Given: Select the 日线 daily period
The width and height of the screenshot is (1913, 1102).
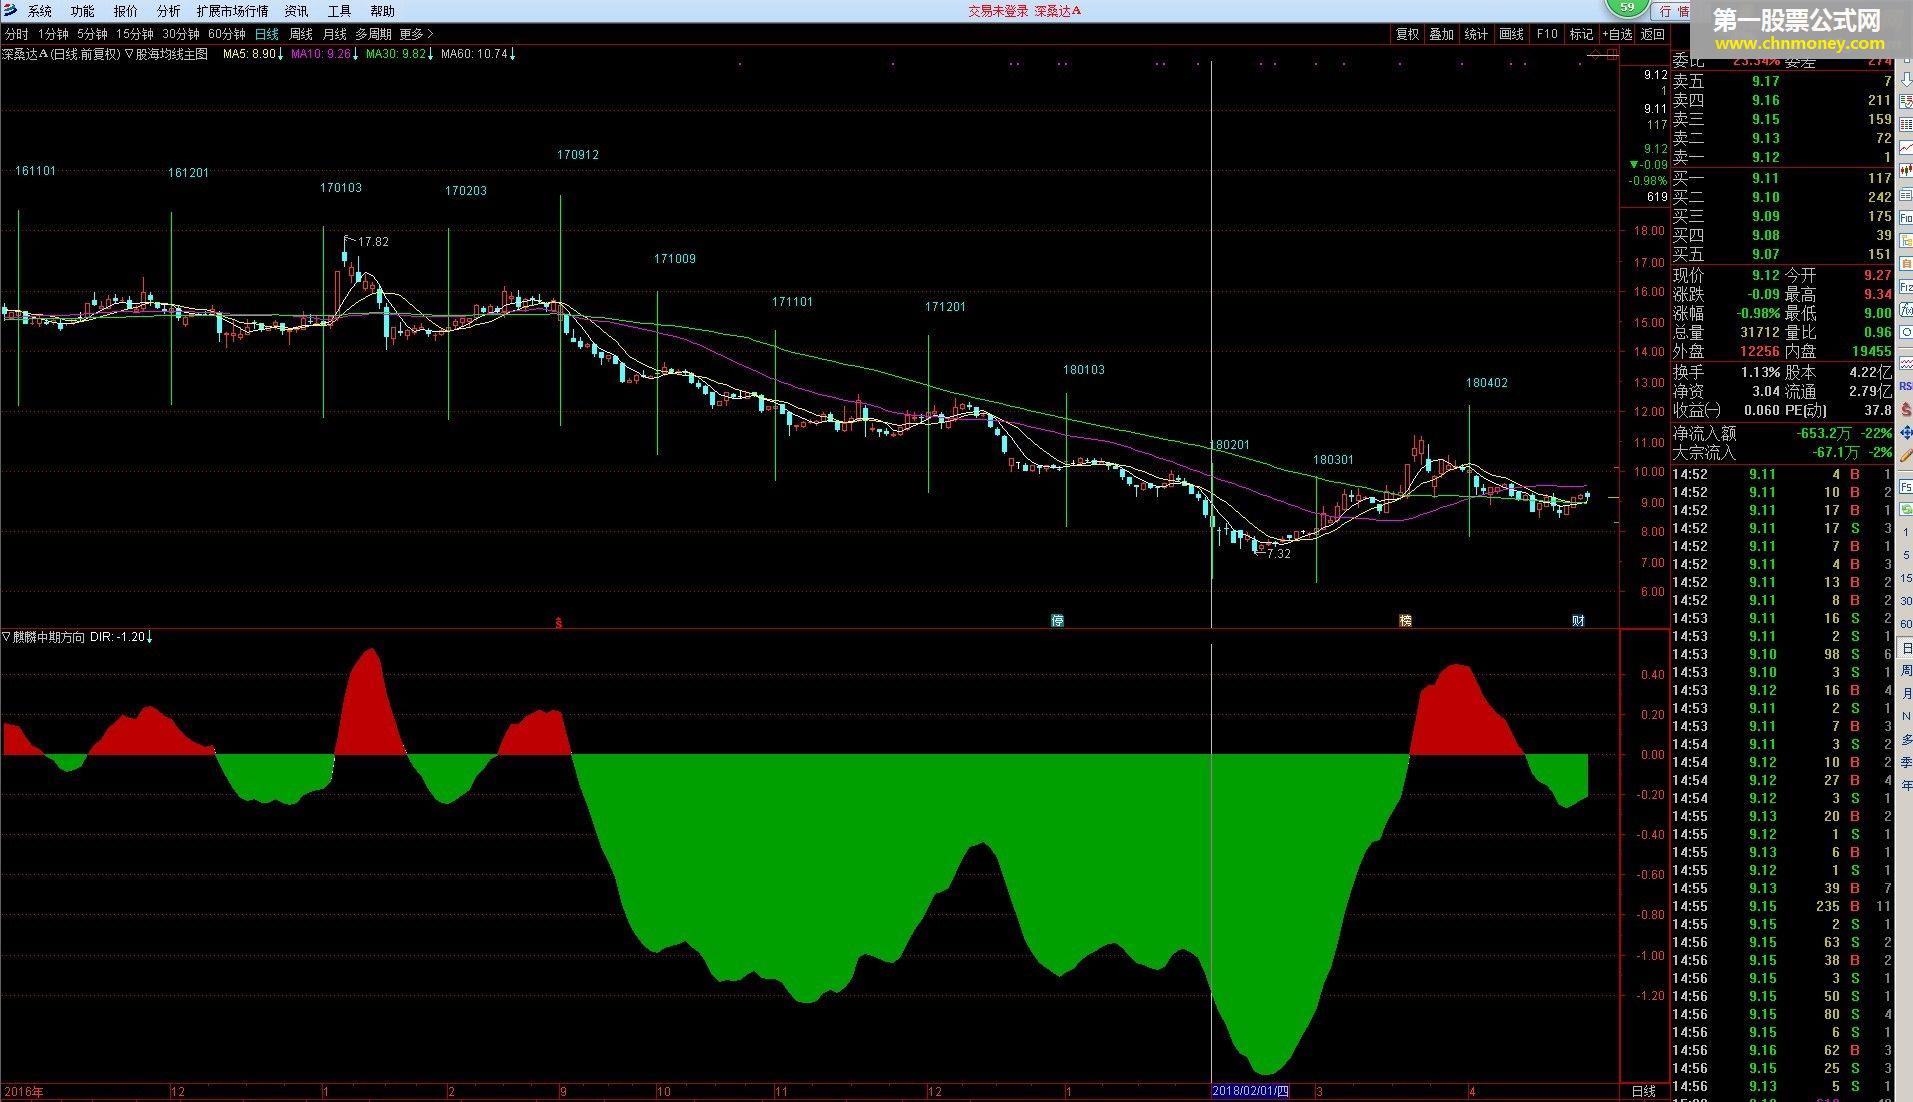Looking at the screenshot, I should 267,34.
